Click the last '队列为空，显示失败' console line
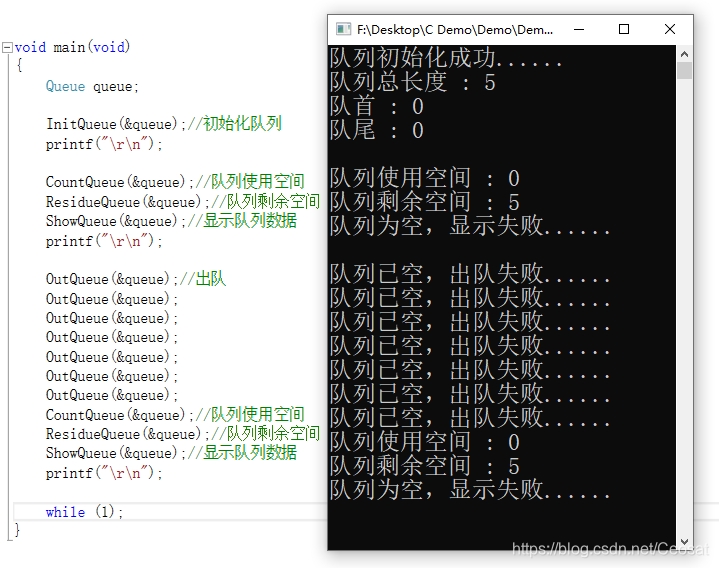The image size is (719, 568). pyautogui.click(x=470, y=490)
